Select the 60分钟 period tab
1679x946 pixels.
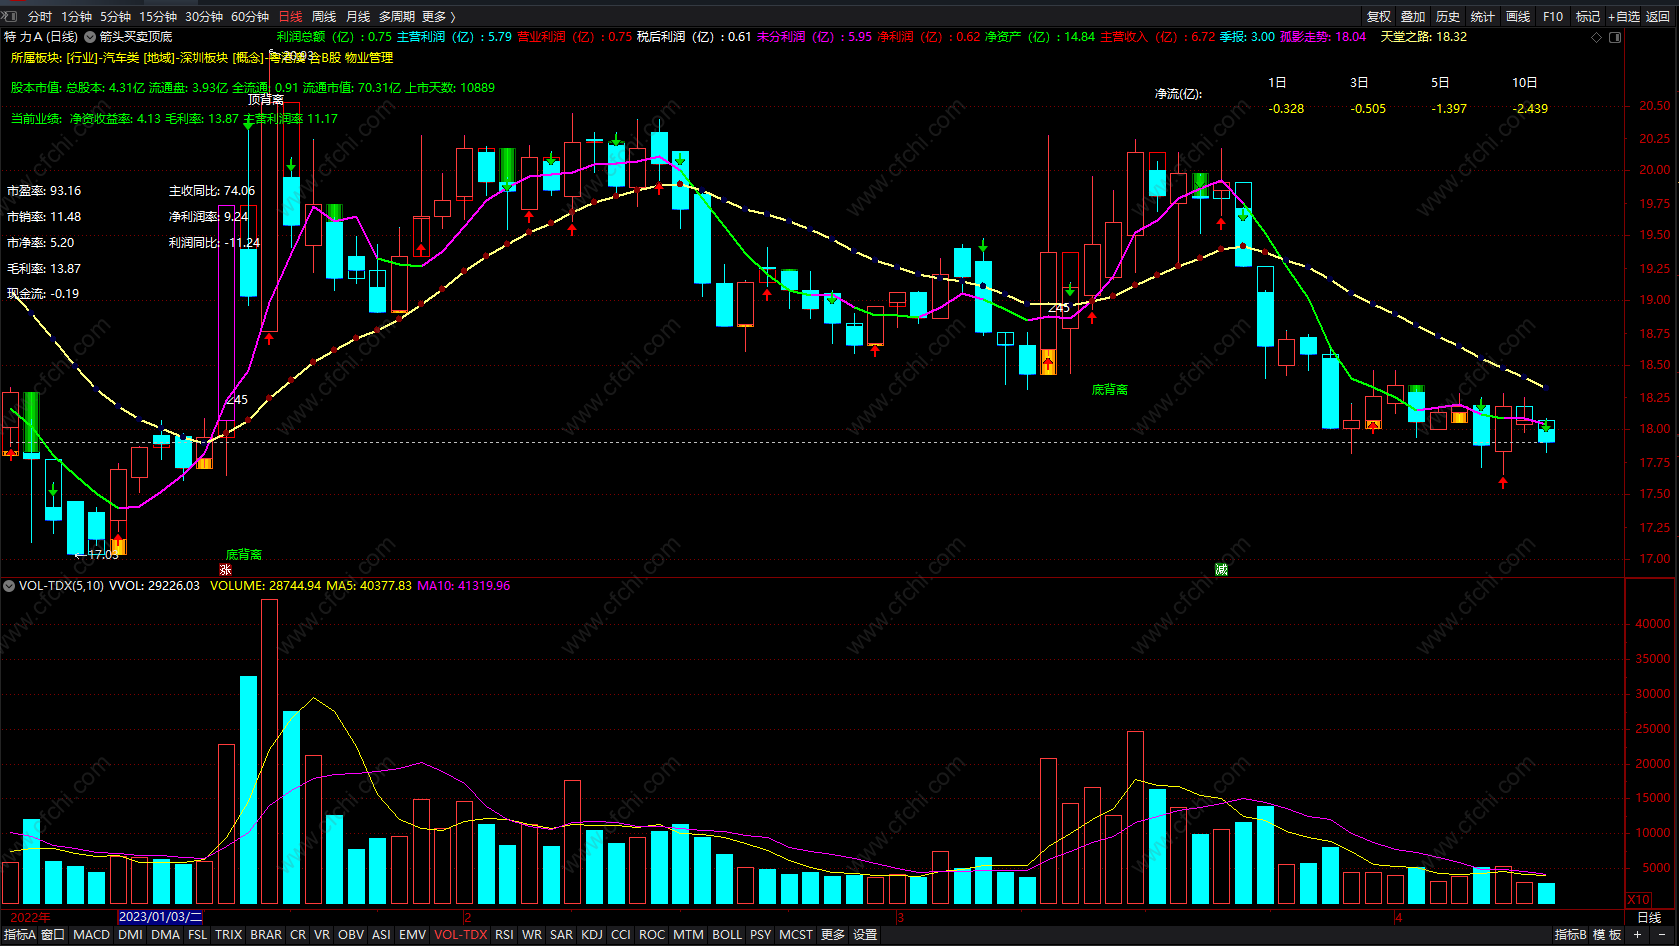pos(250,16)
